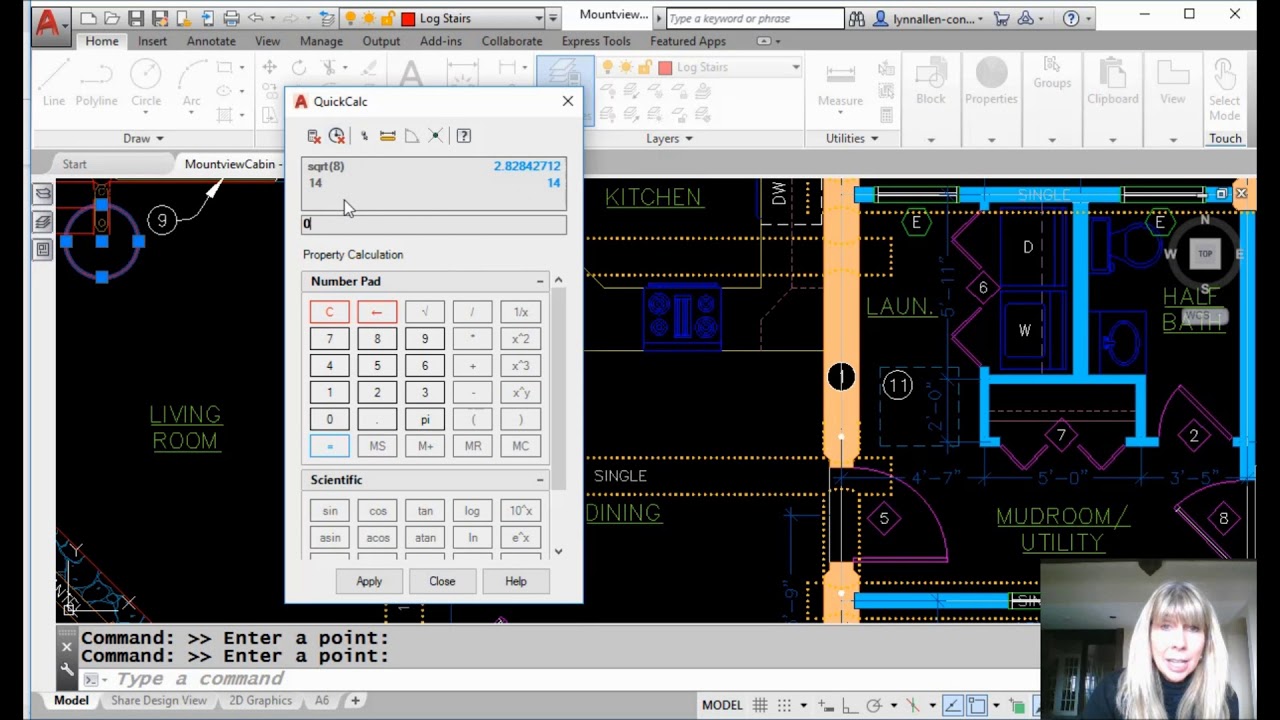Collapse the Scientific section in QuickCalc
Screen dimensions: 1280x720
click(540, 480)
